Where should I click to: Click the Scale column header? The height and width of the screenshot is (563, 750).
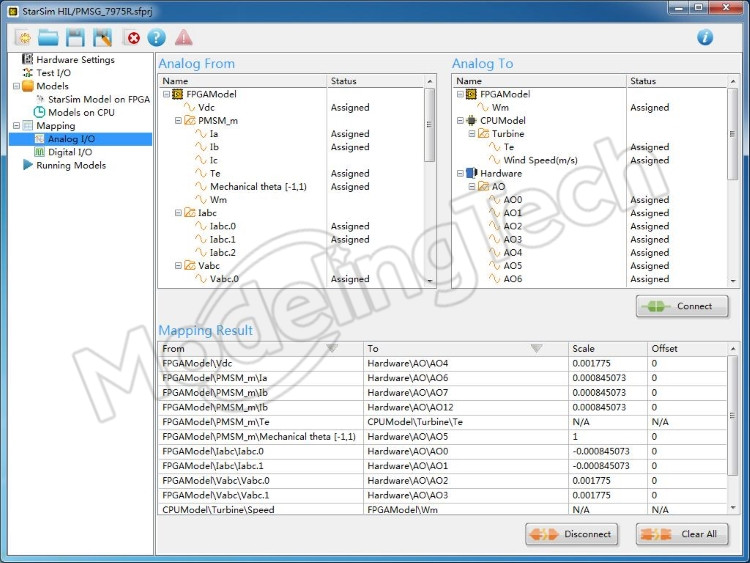click(x=607, y=349)
